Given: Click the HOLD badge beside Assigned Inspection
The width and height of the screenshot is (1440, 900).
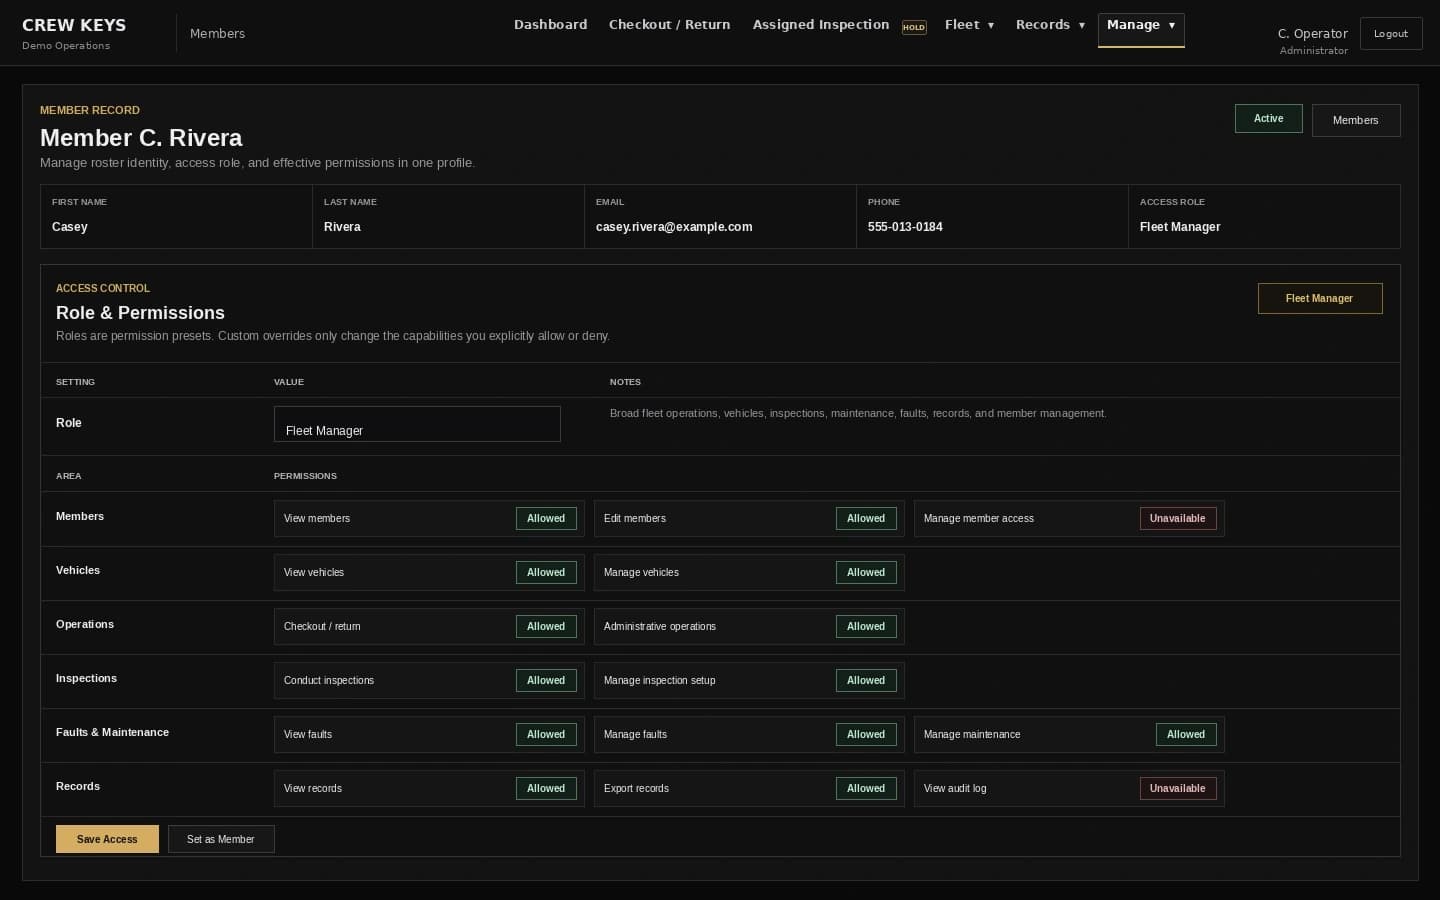Looking at the screenshot, I should click(914, 28).
